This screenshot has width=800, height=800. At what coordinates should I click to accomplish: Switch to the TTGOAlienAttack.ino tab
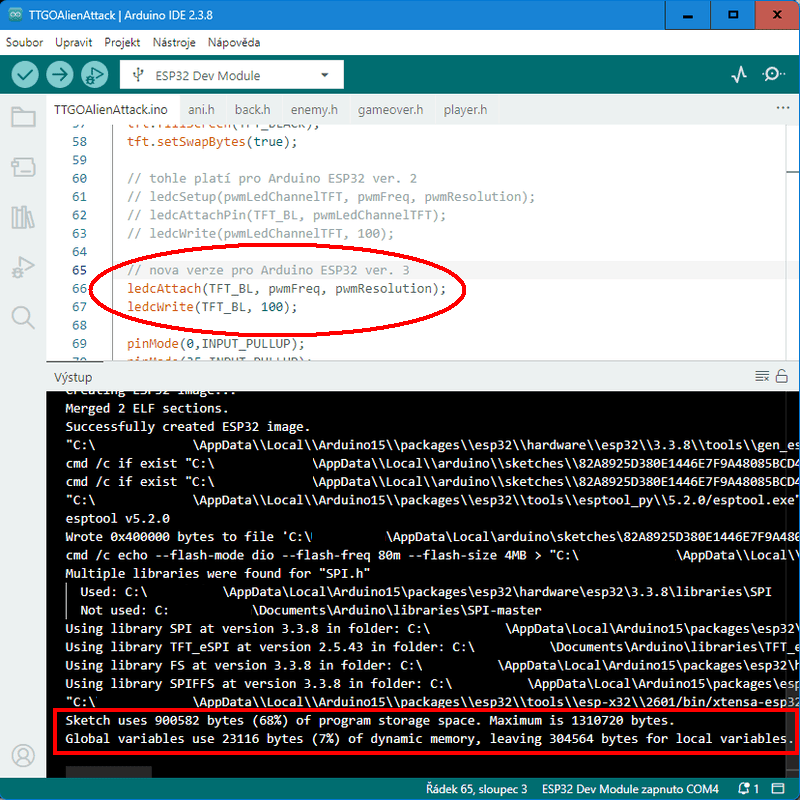coord(111,110)
